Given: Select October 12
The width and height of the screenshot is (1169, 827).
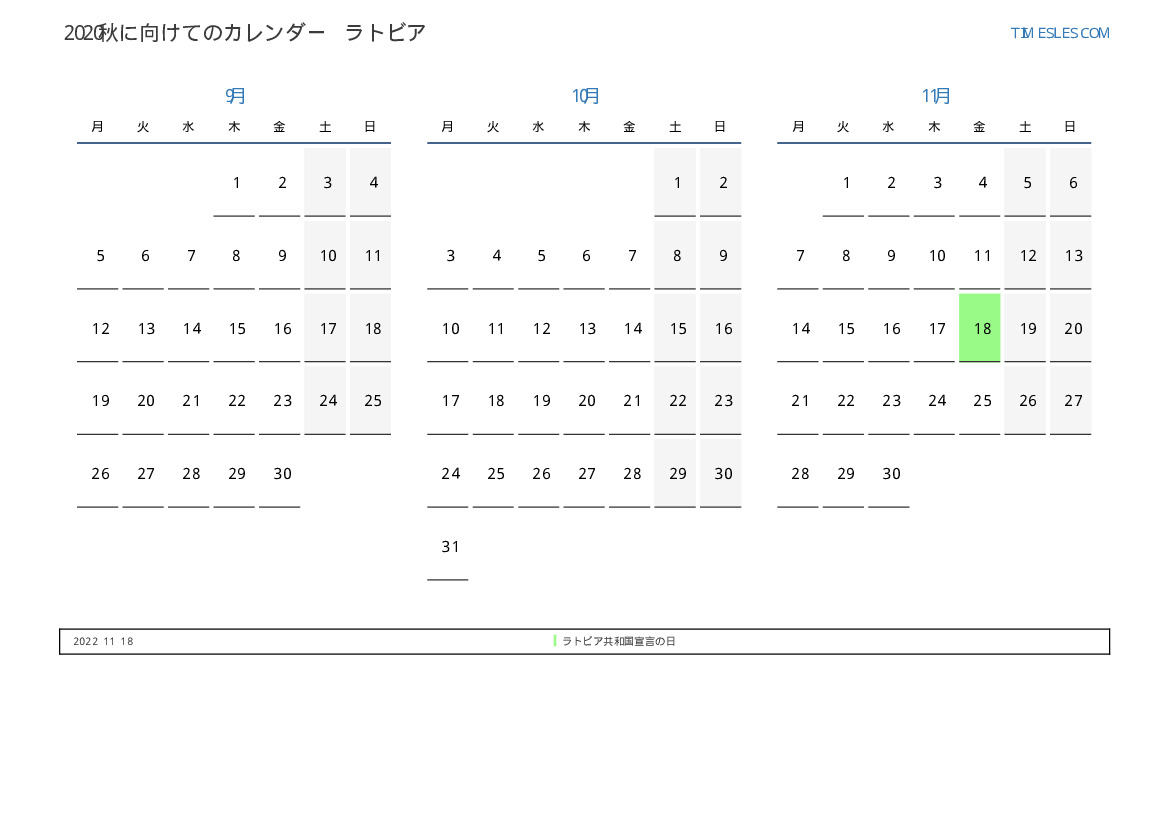Looking at the screenshot, I should [539, 328].
